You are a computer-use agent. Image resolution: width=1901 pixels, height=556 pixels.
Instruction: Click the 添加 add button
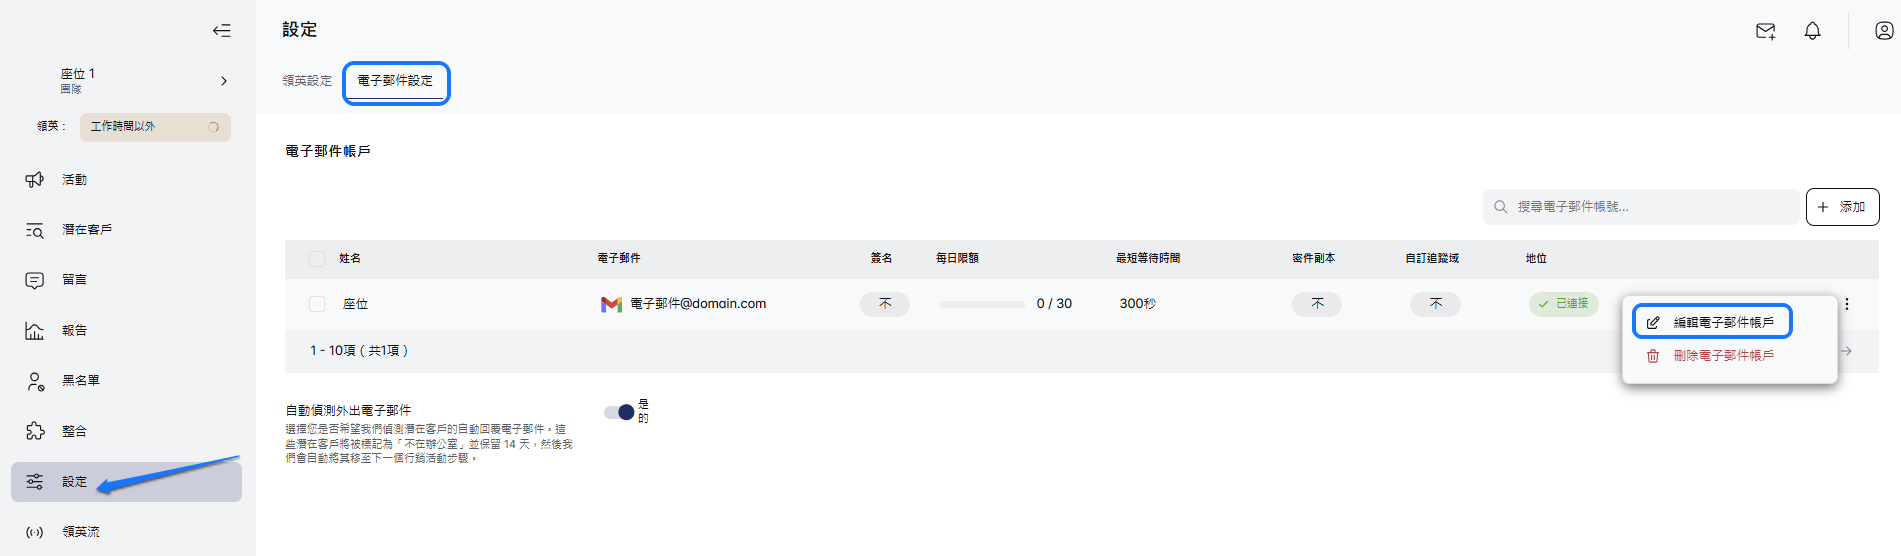pyautogui.click(x=1842, y=207)
